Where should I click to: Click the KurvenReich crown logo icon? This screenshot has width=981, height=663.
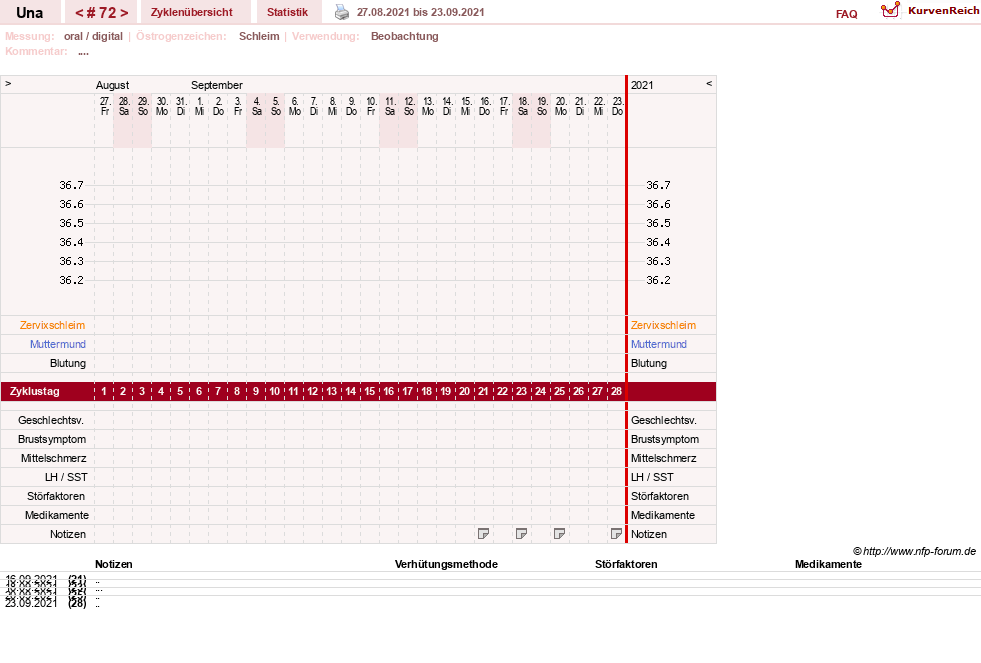coord(890,10)
